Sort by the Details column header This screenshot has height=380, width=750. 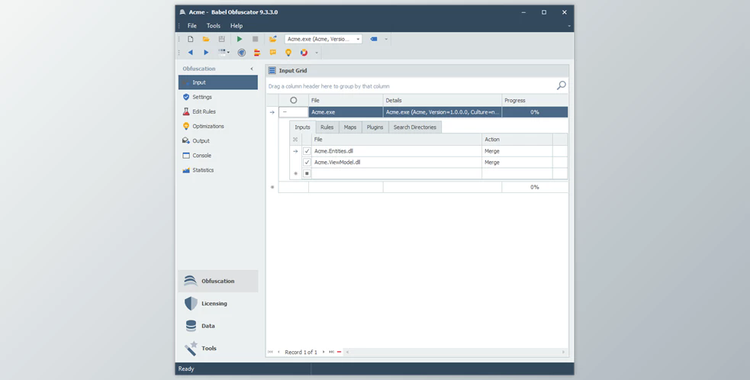(x=442, y=101)
